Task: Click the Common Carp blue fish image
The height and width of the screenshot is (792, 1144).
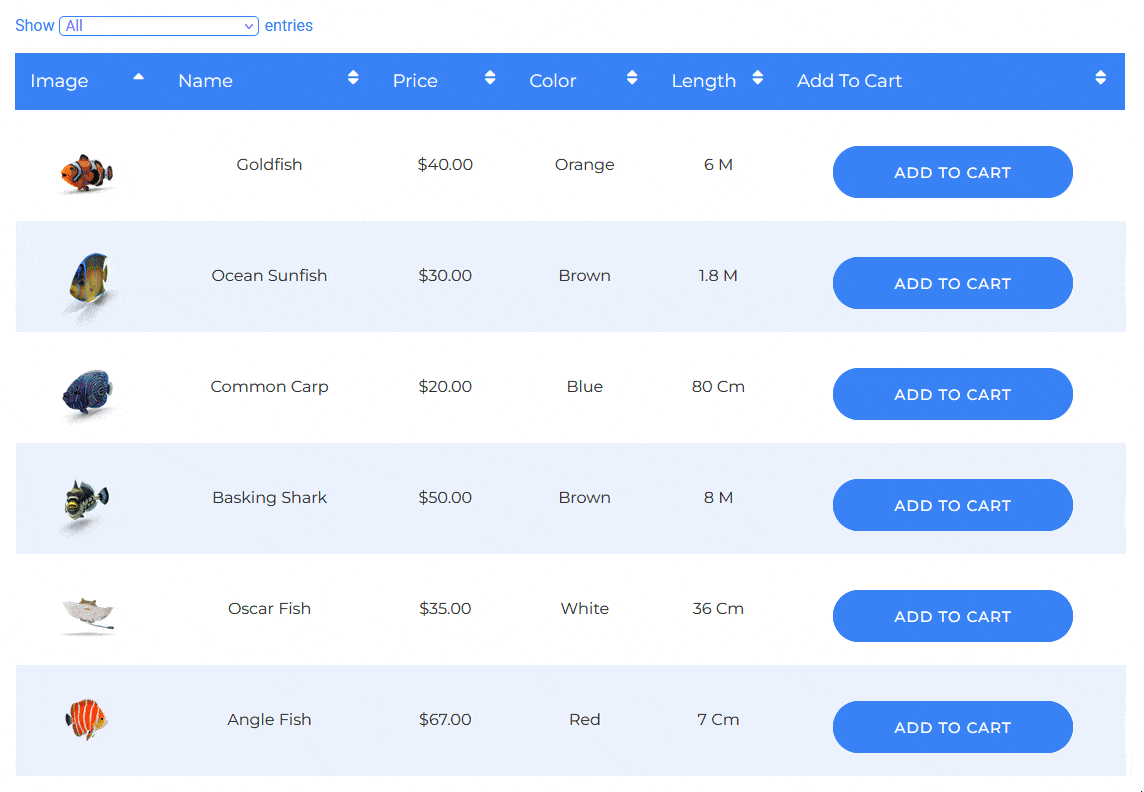Action: [x=87, y=388]
